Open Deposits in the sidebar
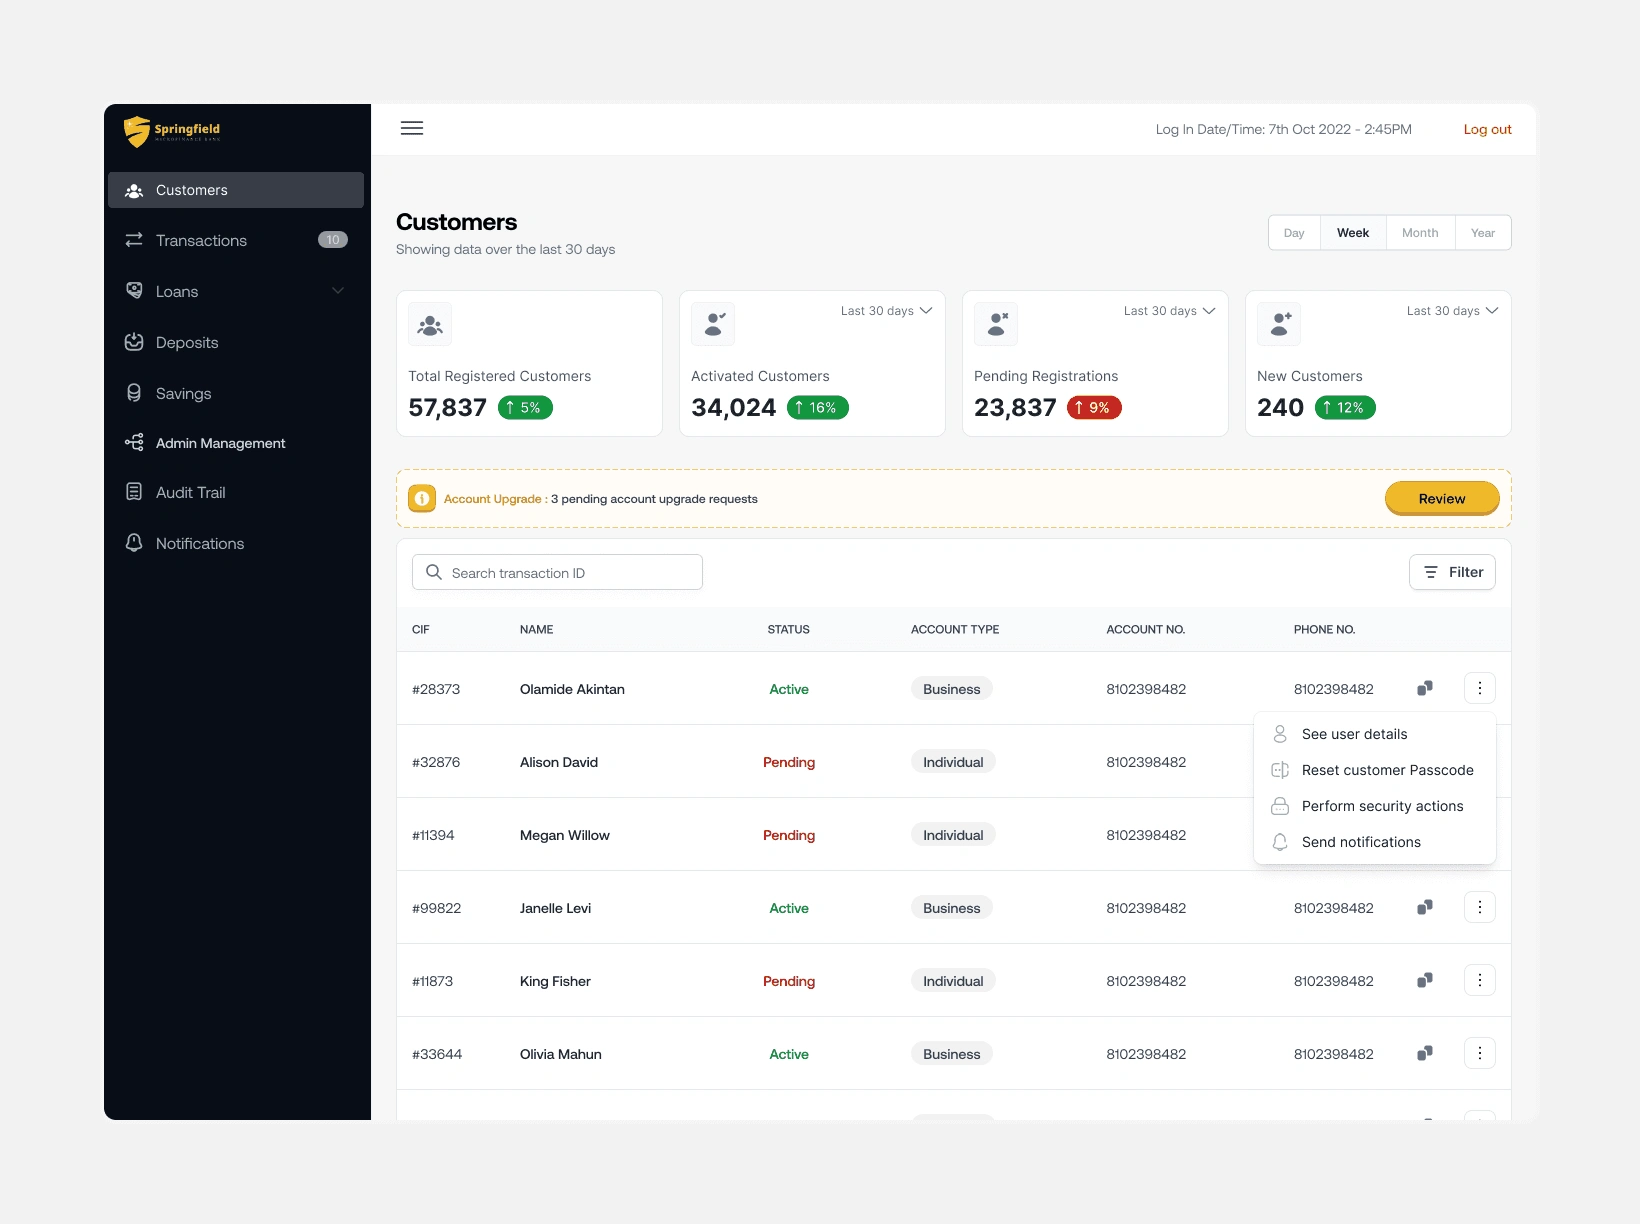The image size is (1640, 1224). pyautogui.click(x=236, y=342)
